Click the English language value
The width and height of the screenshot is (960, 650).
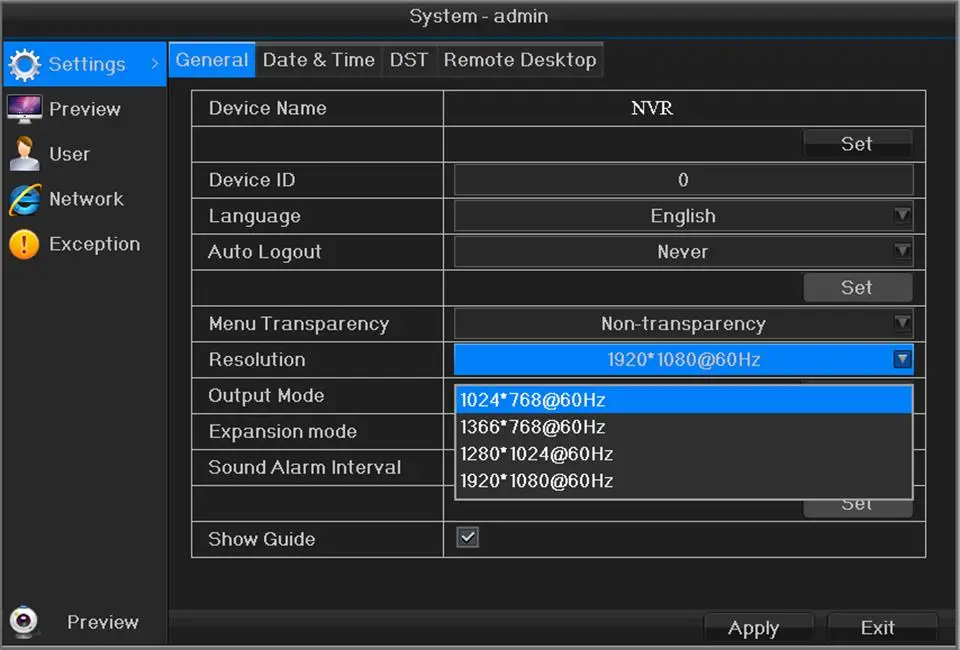coord(683,216)
